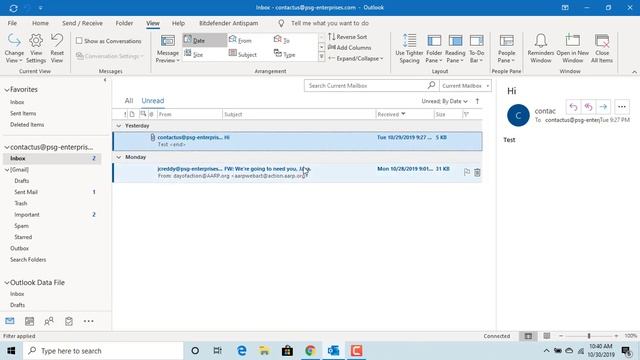
Task: Collapse the ribbon with the caret
Action: [x=634, y=72]
